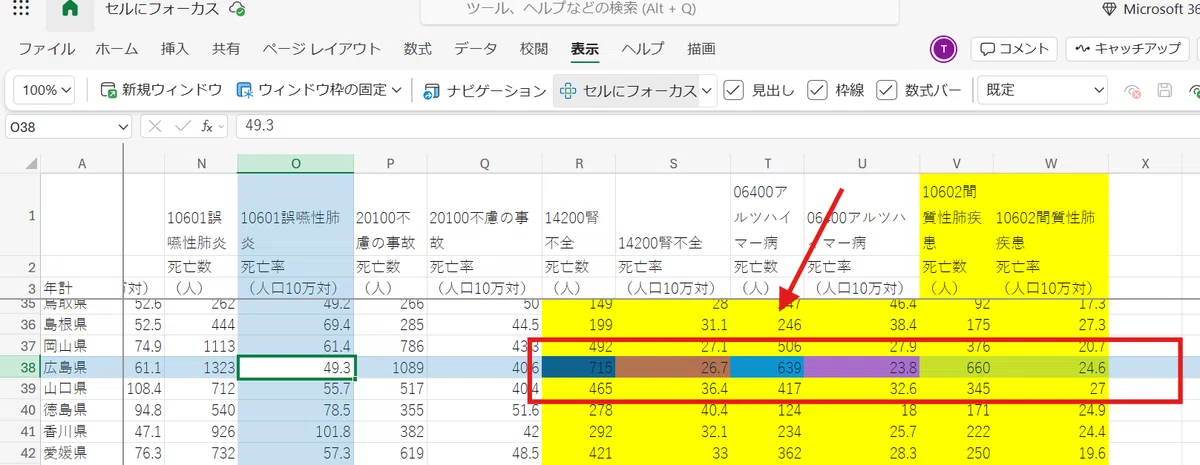Click the formula bar showing 49.3
1200x465 pixels.
715,126
